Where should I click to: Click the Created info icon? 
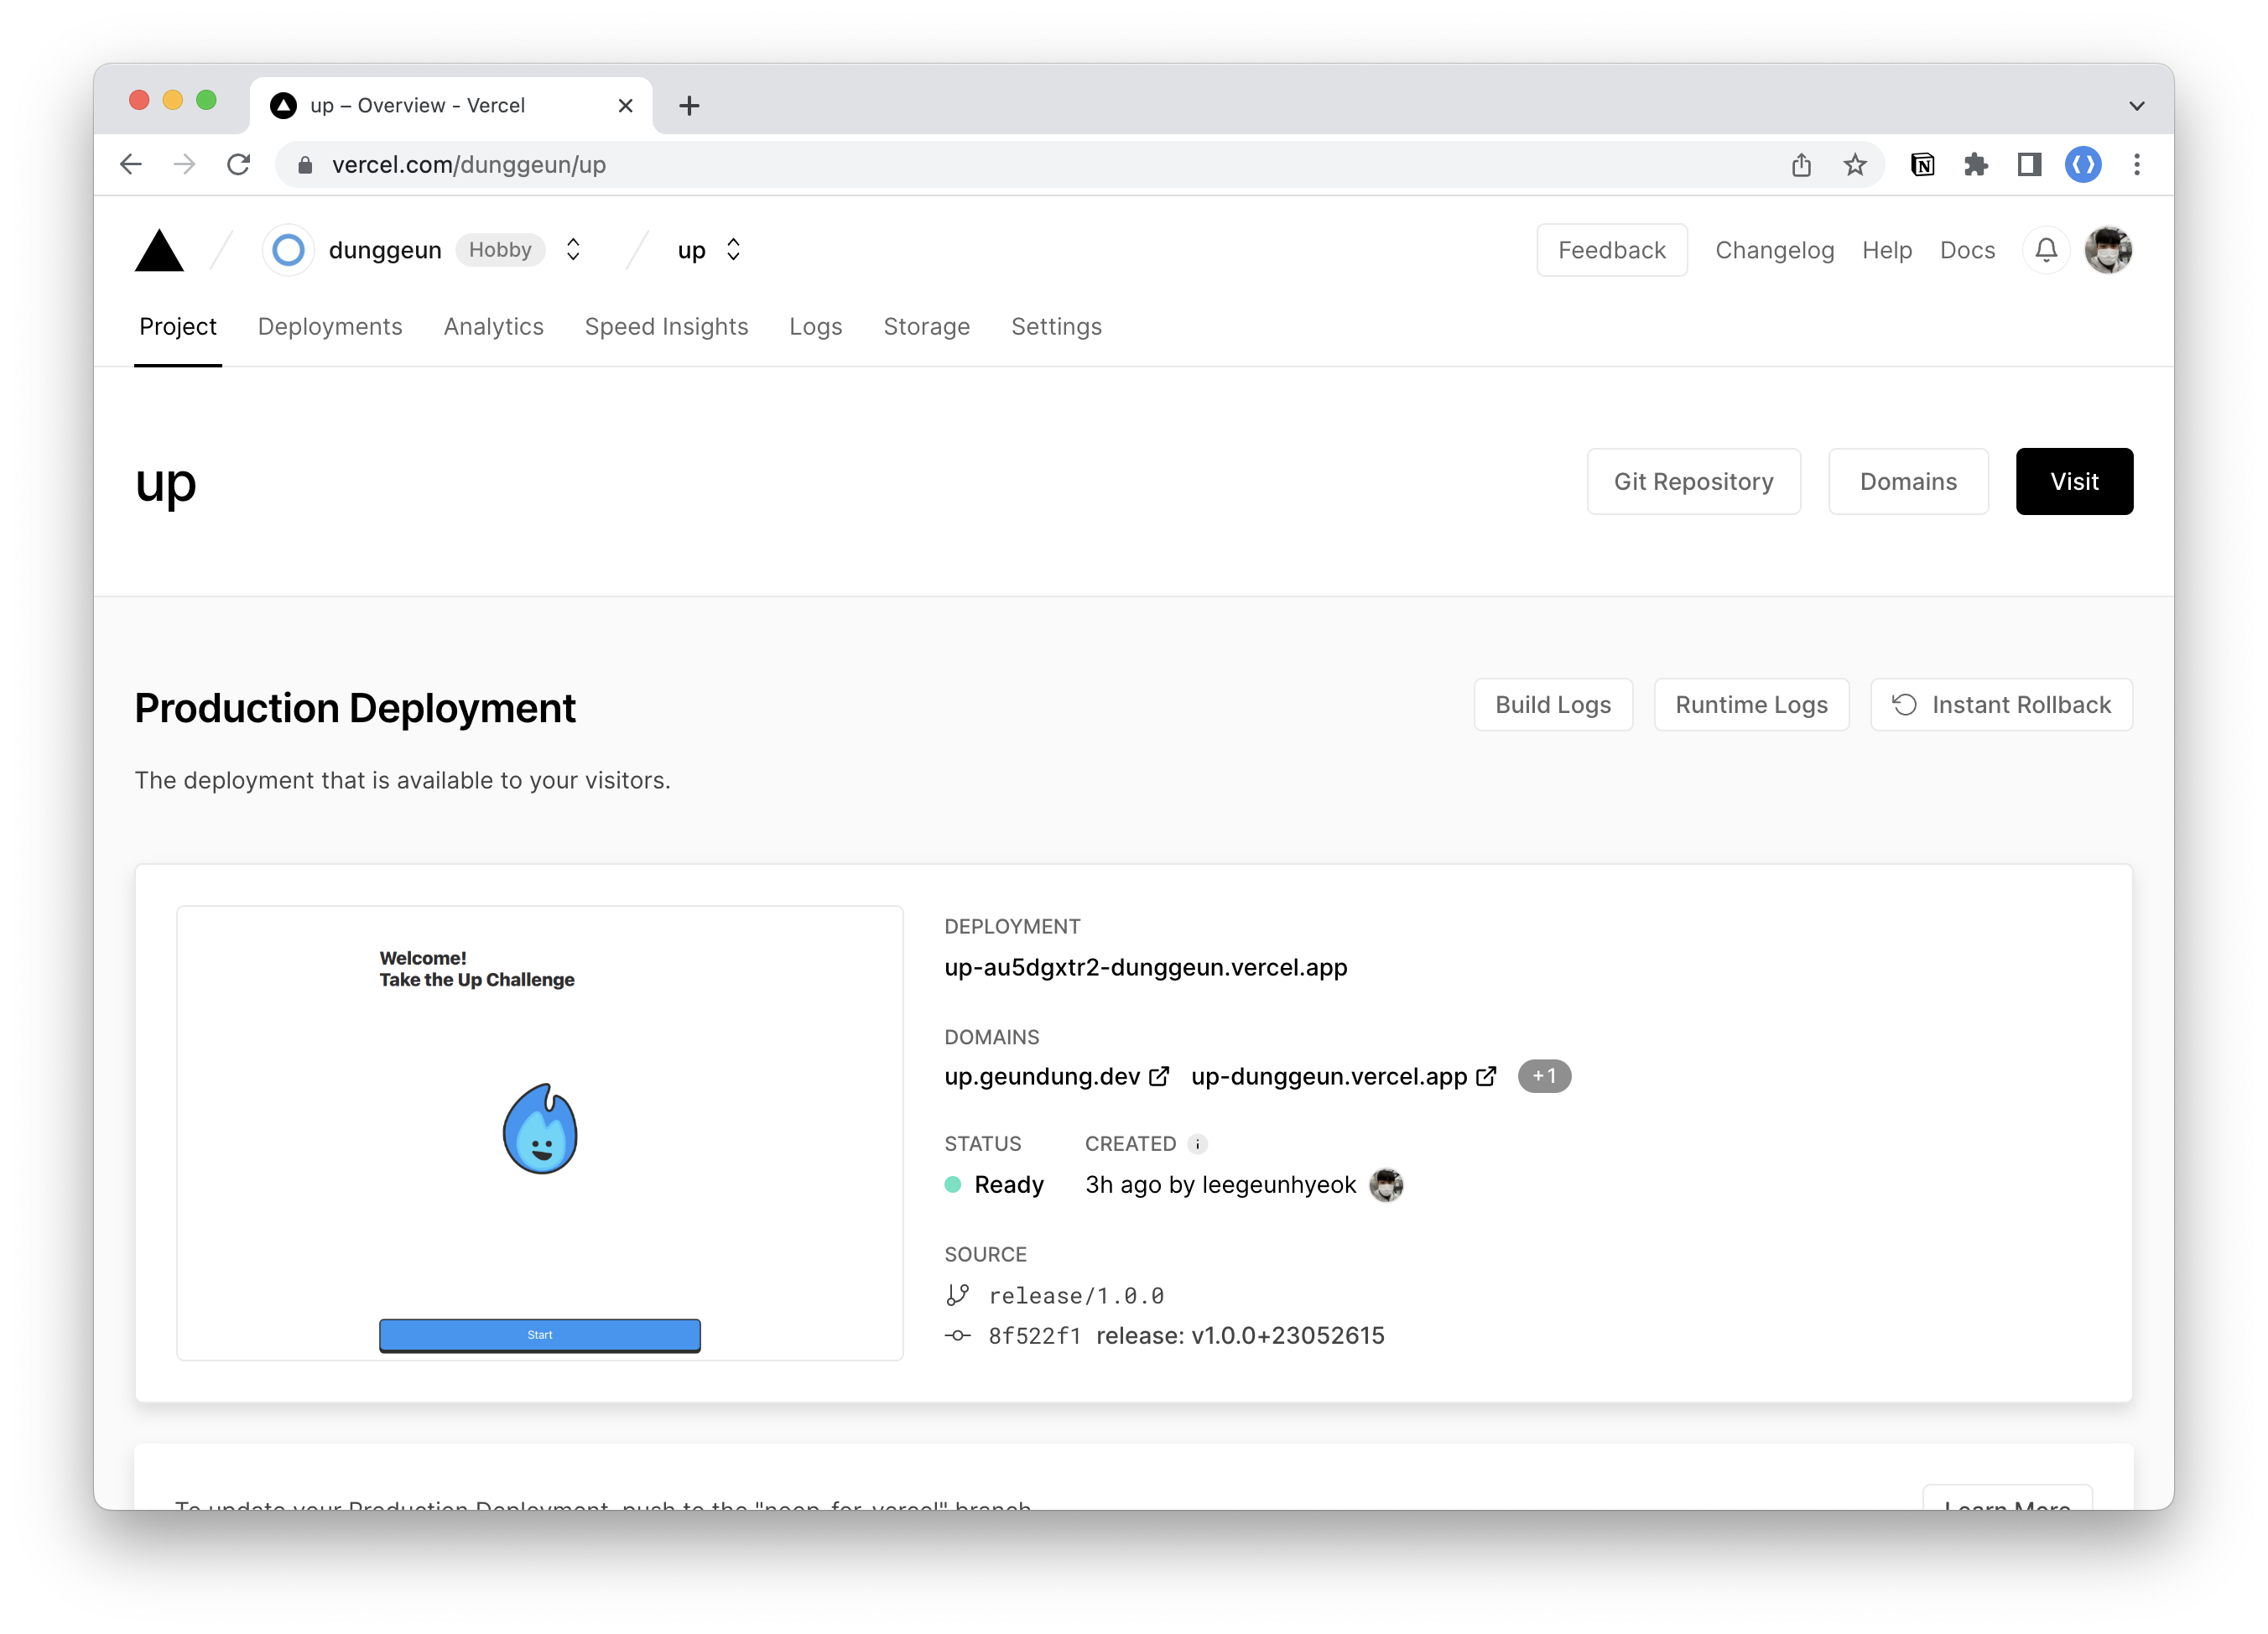[1197, 1144]
